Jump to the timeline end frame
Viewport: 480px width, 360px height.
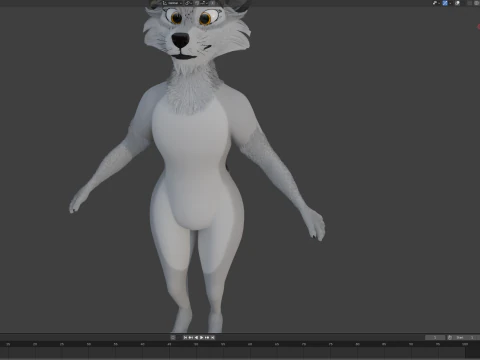point(212,338)
